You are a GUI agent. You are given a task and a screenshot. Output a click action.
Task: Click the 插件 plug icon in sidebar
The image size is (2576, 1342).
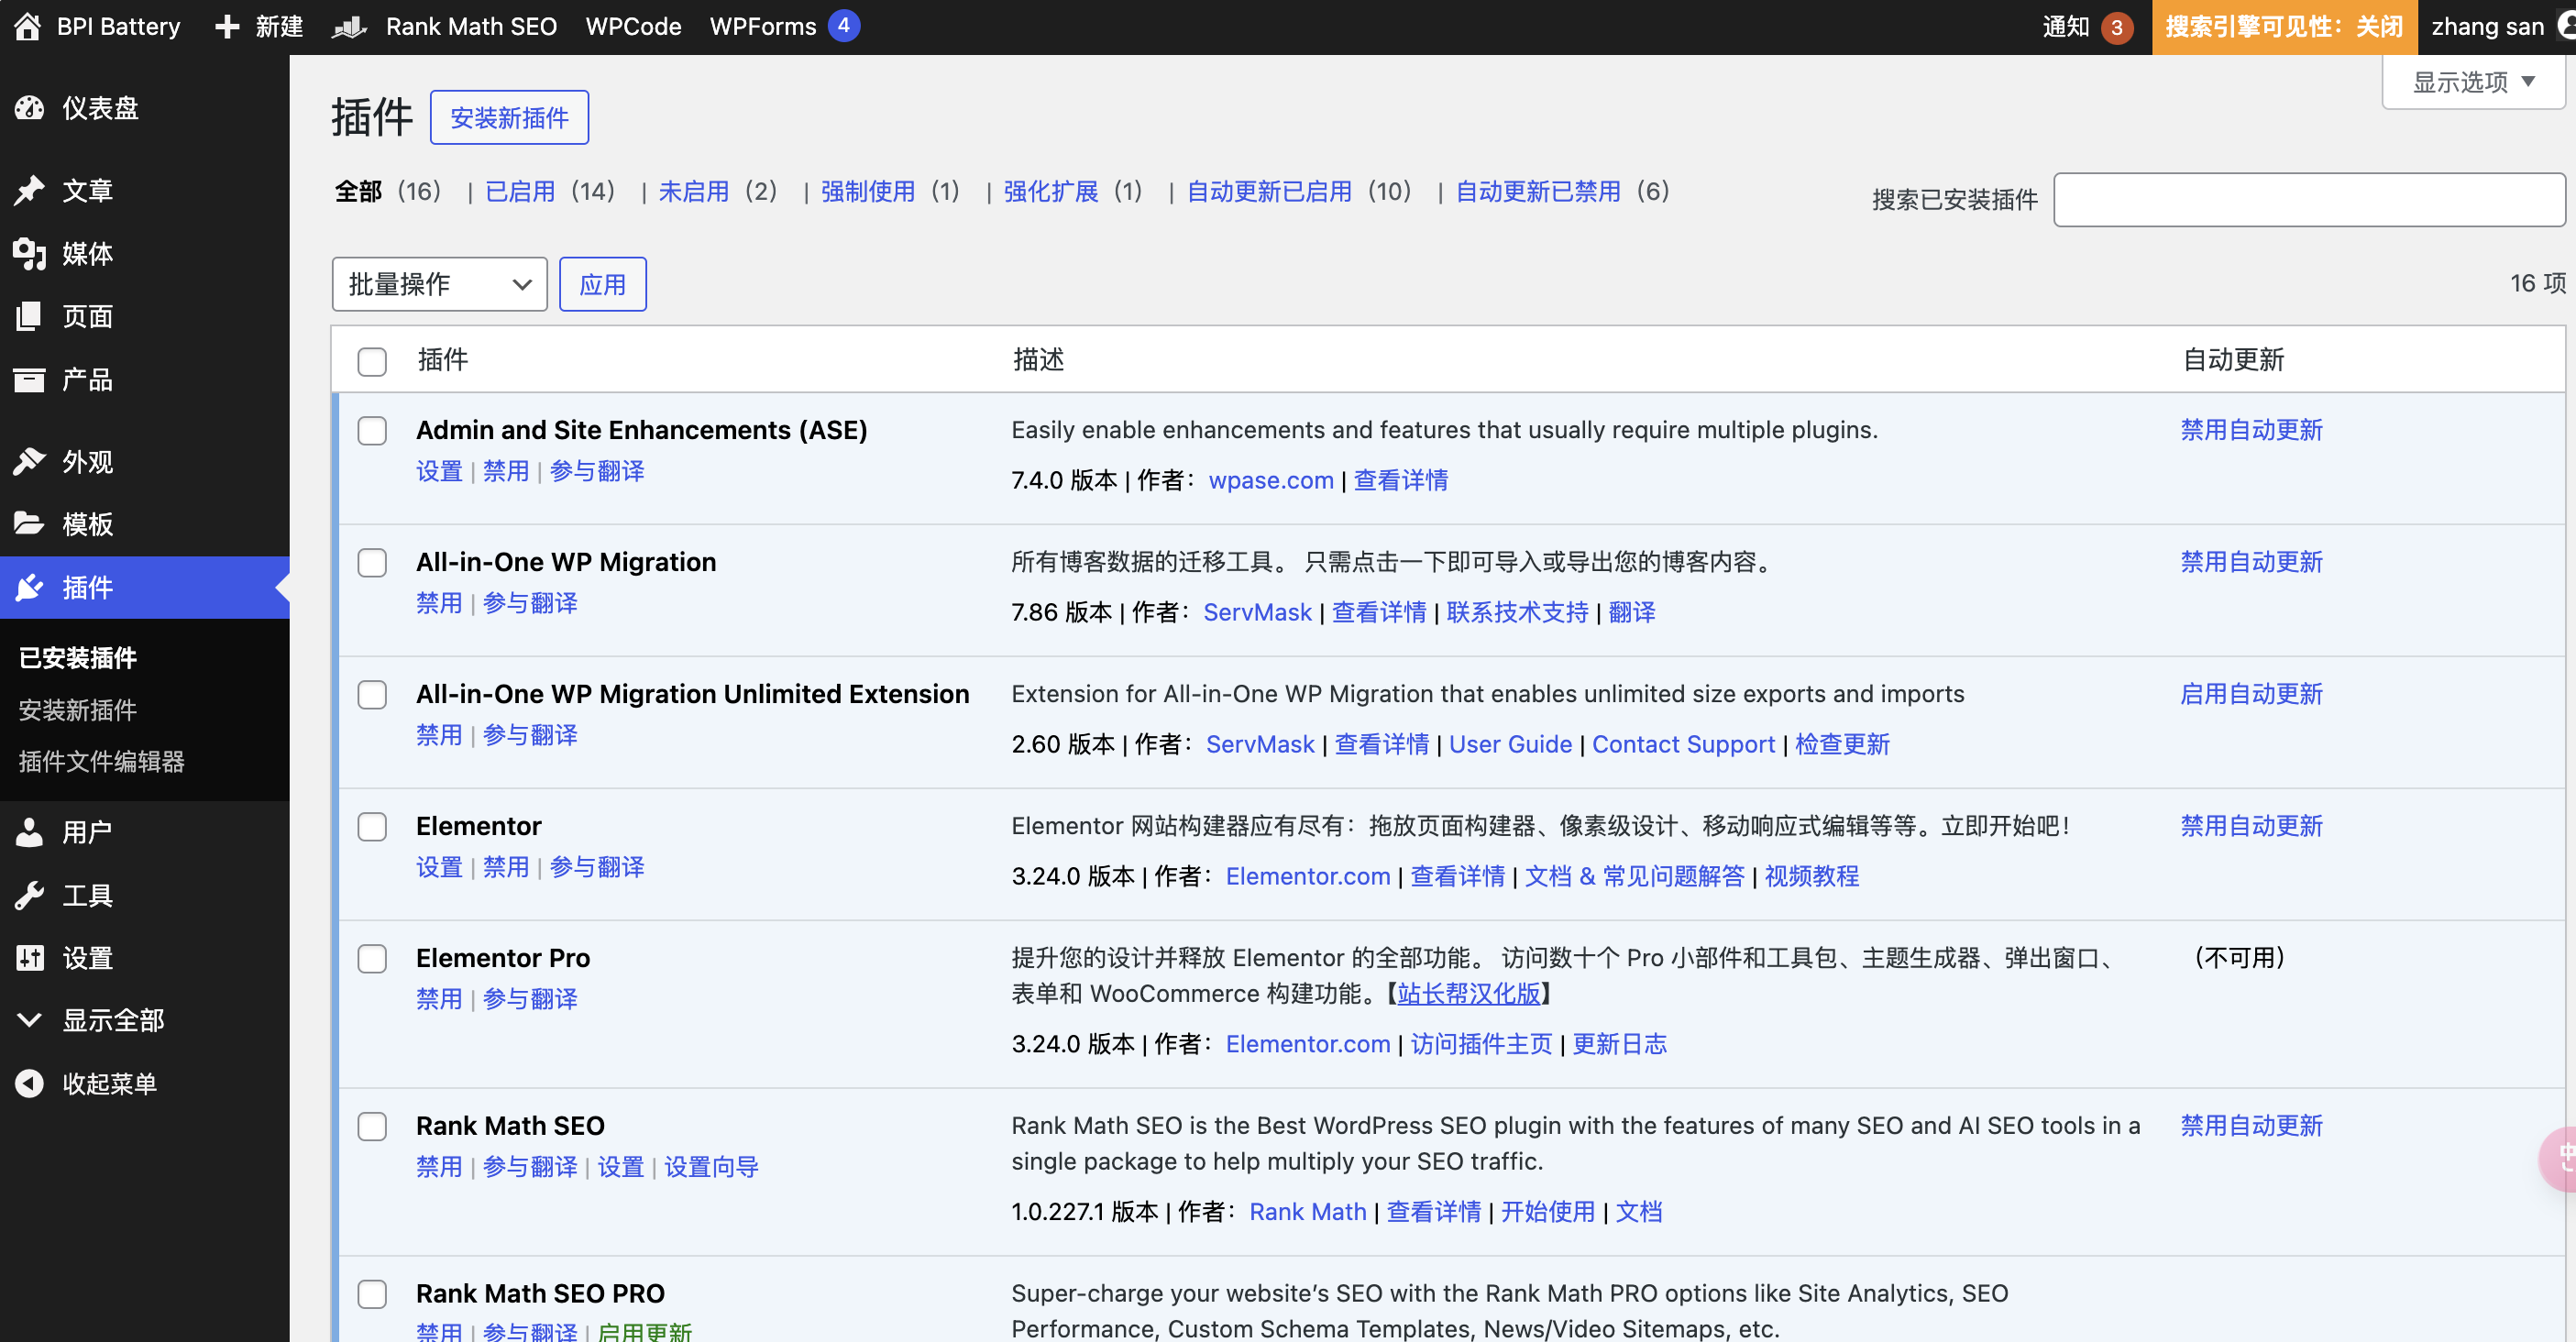(x=30, y=587)
